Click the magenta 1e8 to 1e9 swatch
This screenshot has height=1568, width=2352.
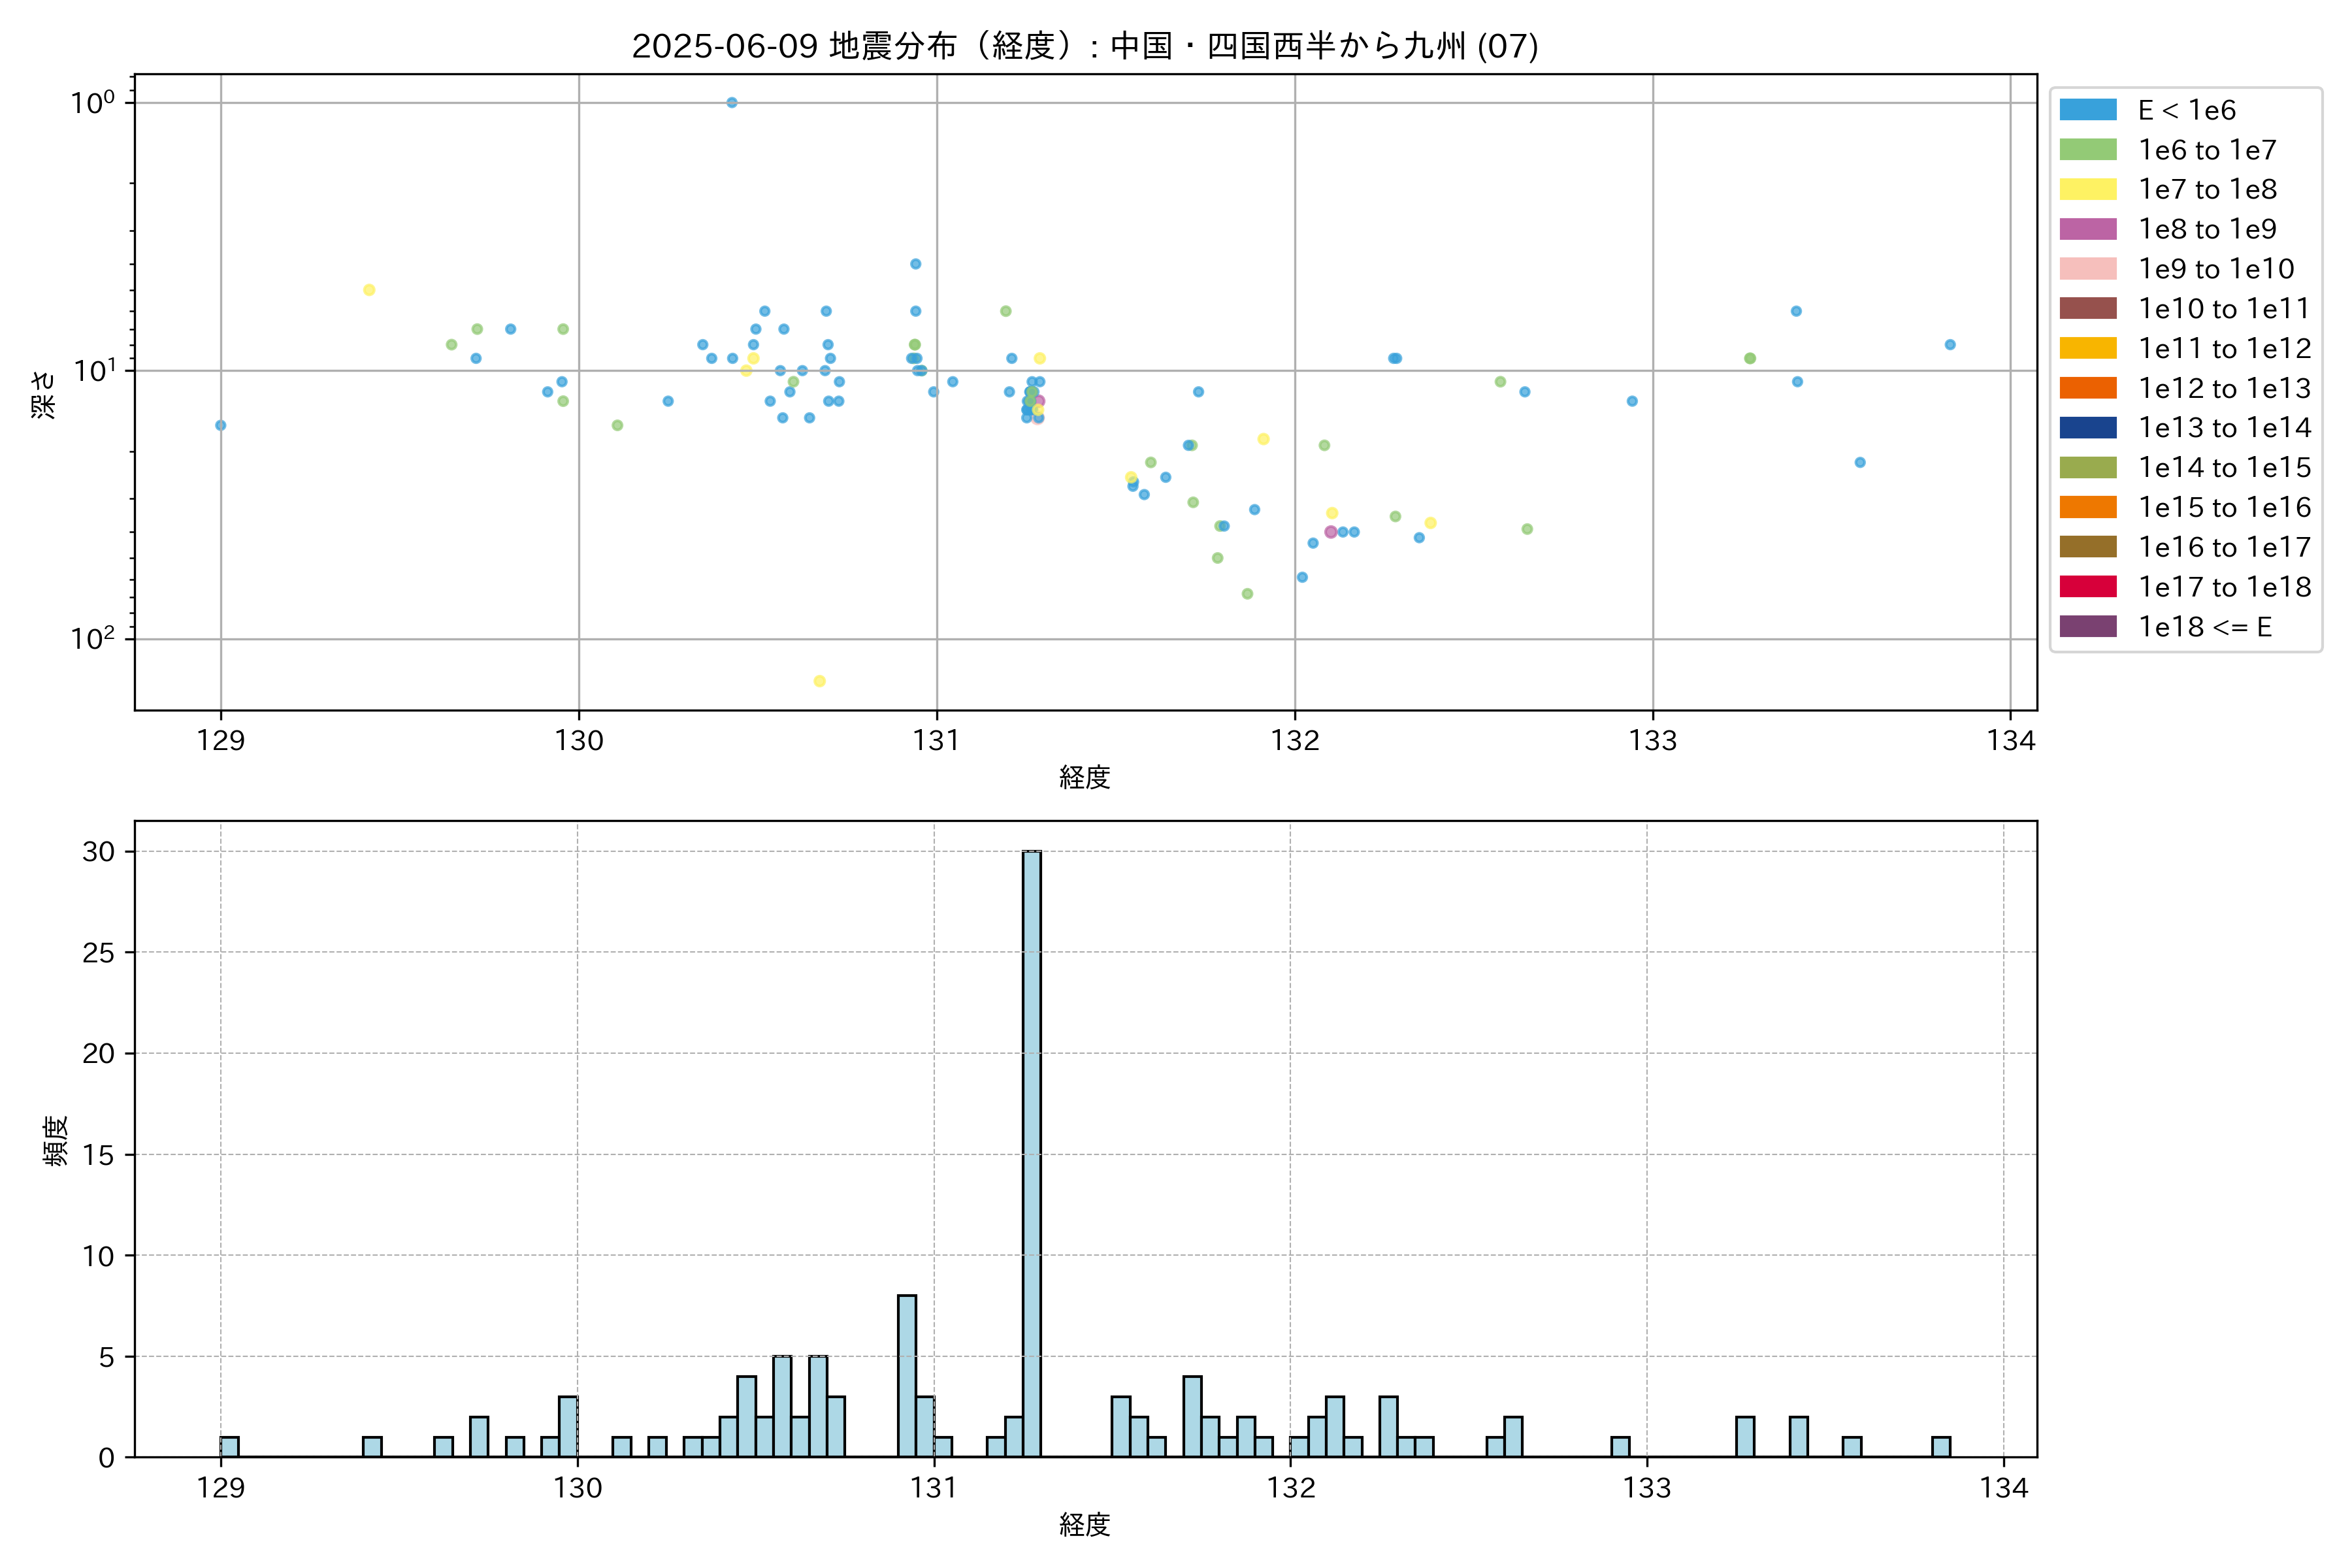click(2087, 229)
